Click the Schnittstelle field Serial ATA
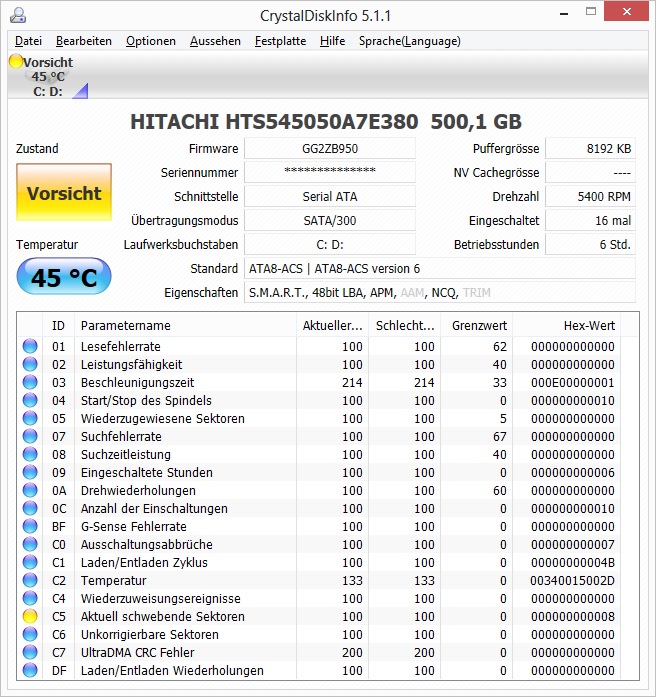 [x=330, y=196]
